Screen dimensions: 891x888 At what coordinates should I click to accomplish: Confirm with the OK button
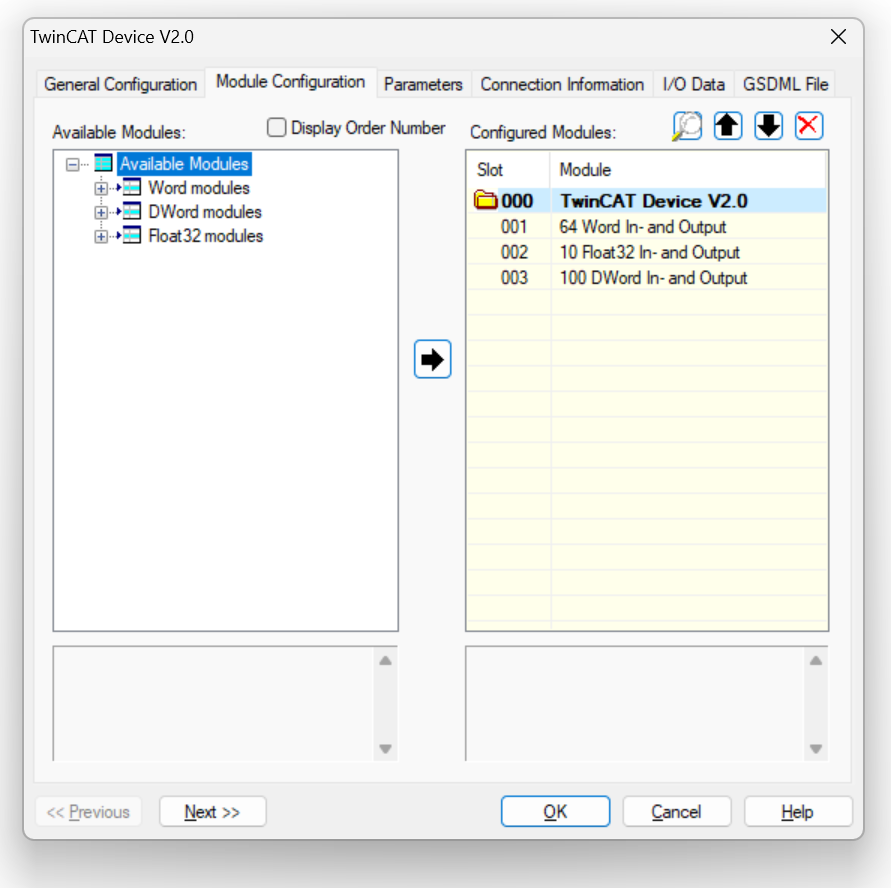[555, 811]
